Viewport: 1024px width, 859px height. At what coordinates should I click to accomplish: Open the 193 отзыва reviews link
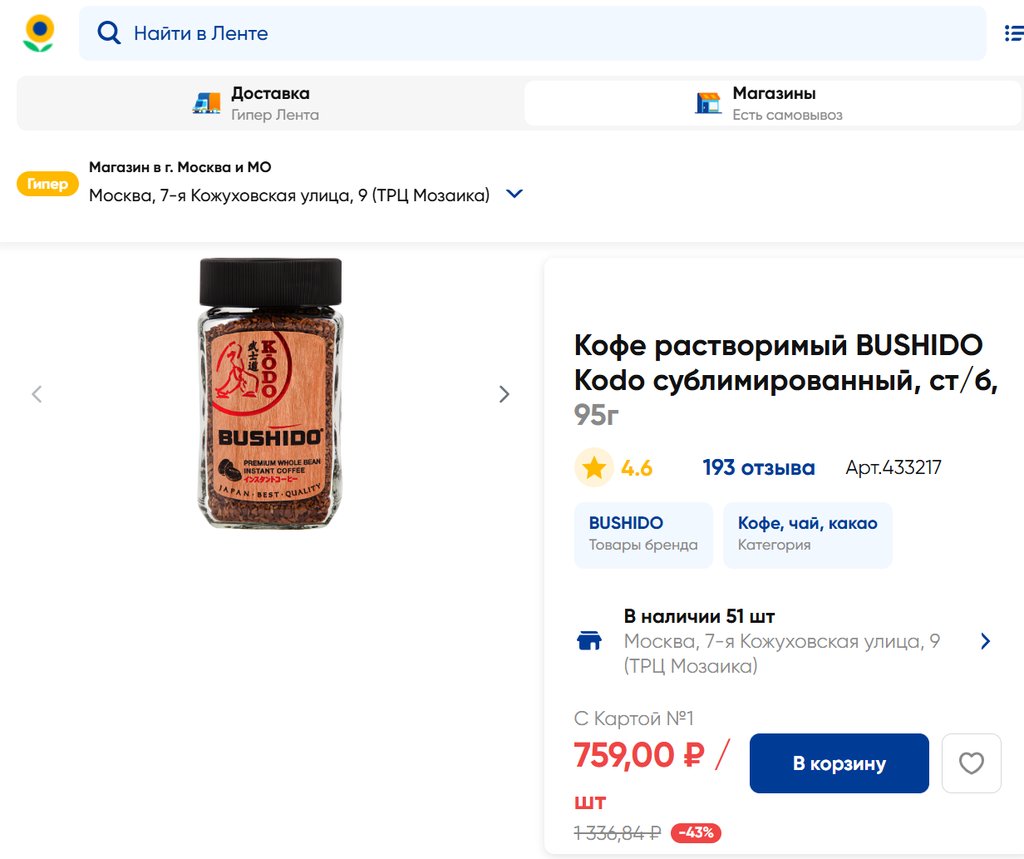coord(758,468)
